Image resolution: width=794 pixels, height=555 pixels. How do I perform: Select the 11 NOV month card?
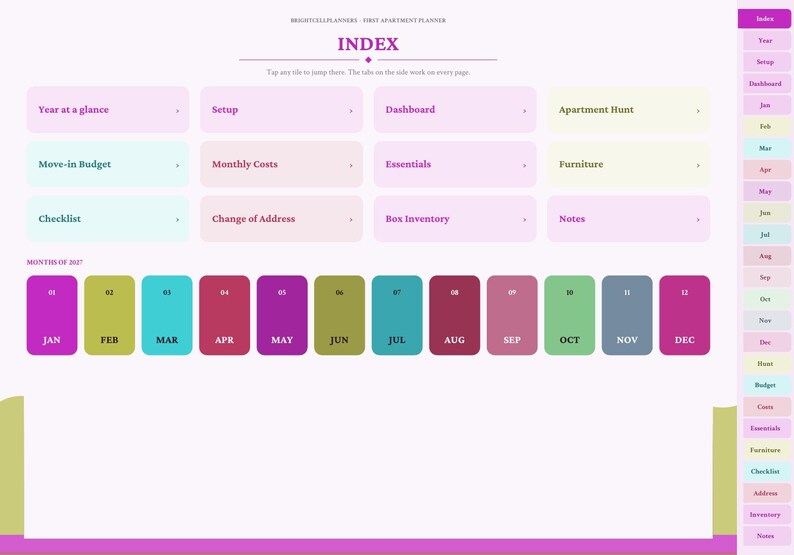[627, 315]
